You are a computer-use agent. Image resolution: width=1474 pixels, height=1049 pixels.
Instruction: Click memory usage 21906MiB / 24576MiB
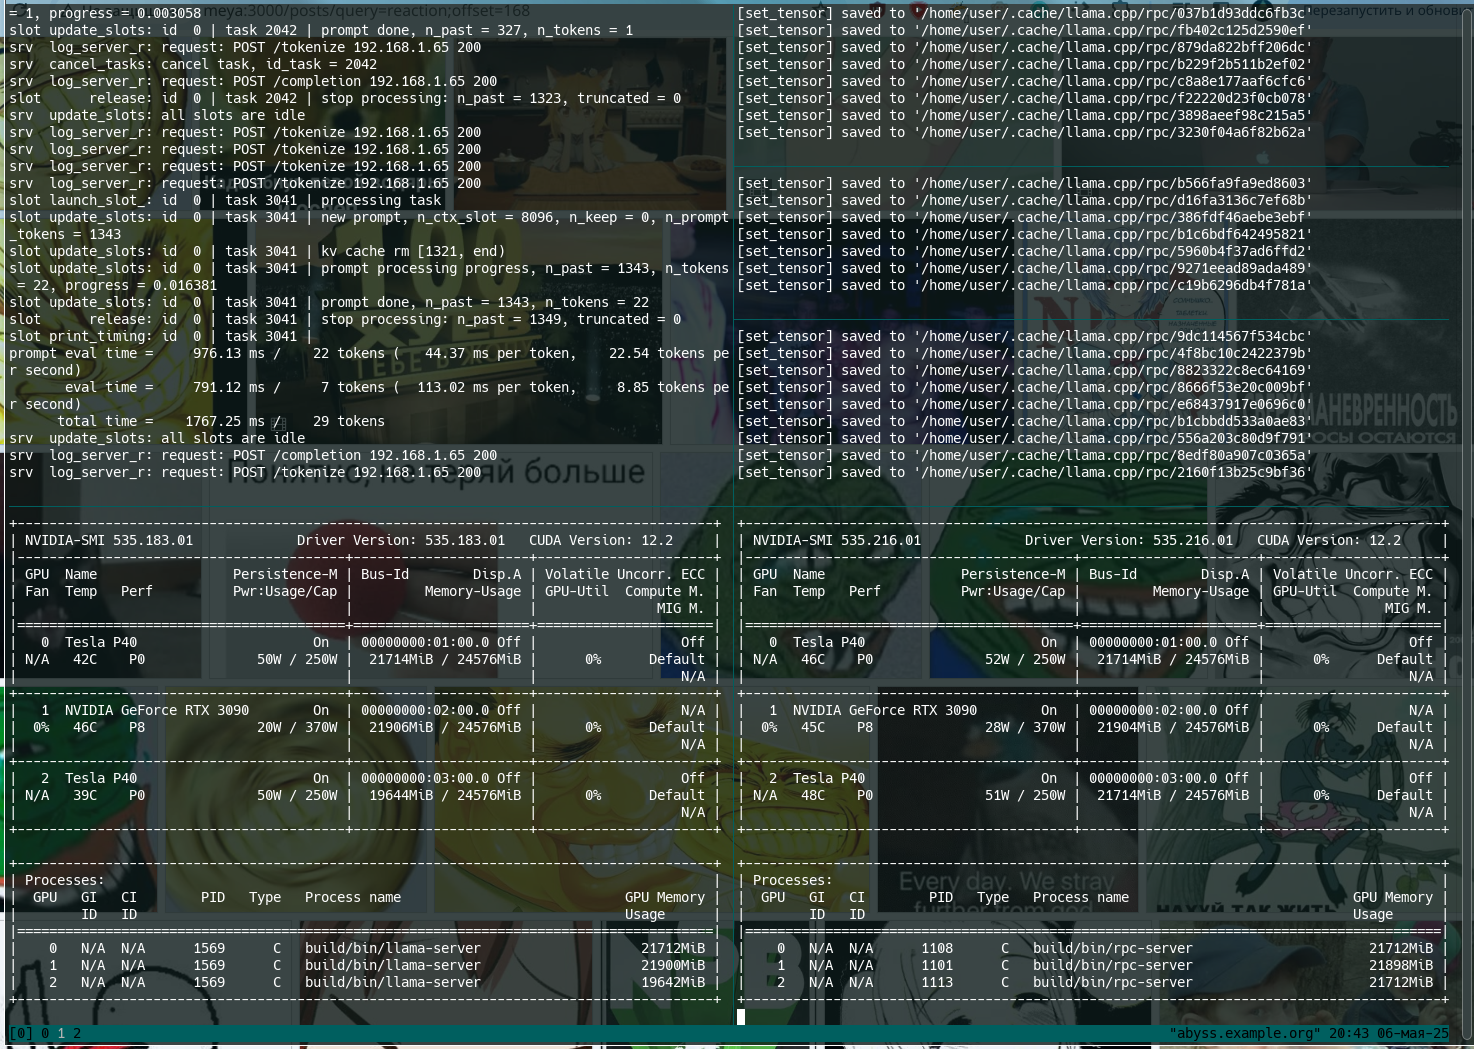click(445, 727)
